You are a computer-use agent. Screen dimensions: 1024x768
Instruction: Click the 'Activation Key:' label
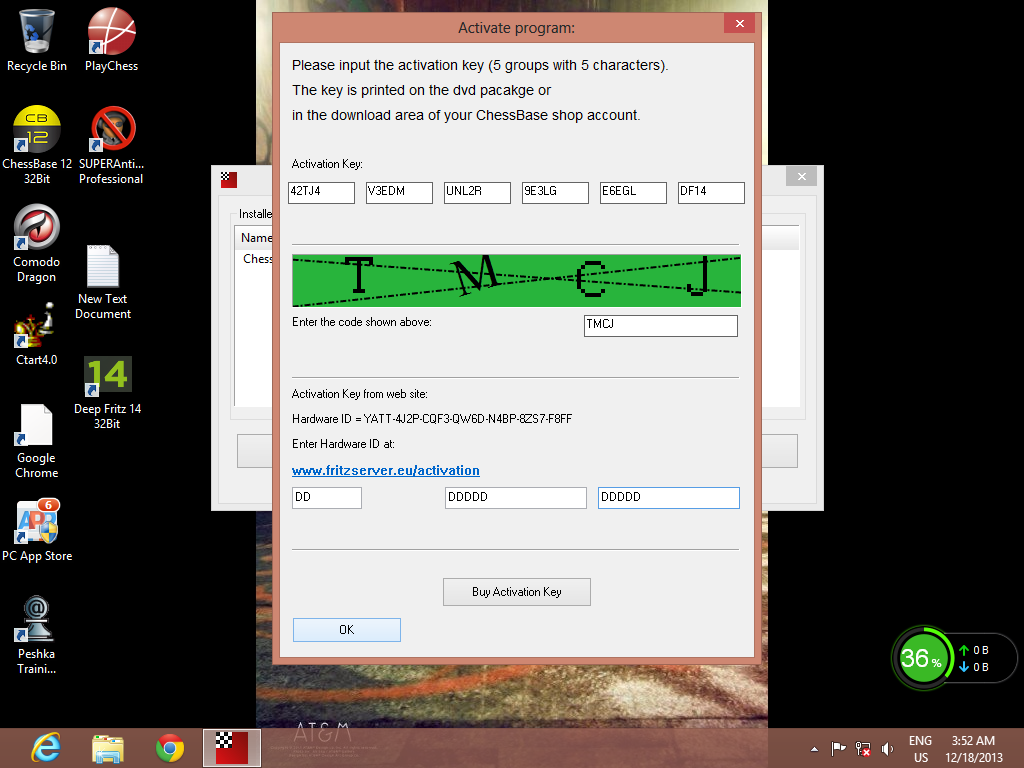coord(327,164)
